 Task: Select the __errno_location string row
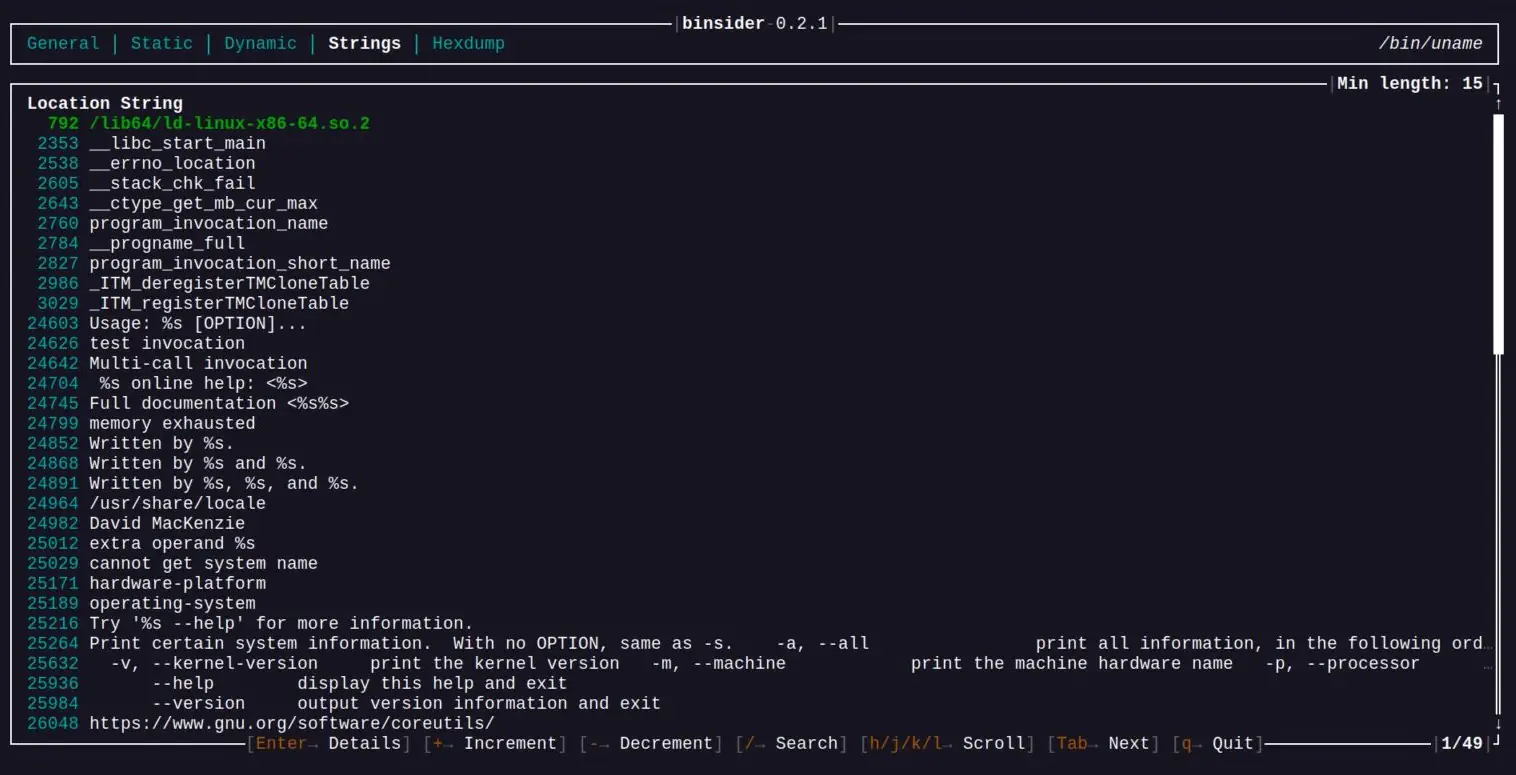pyautogui.click(x=757, y=164)
